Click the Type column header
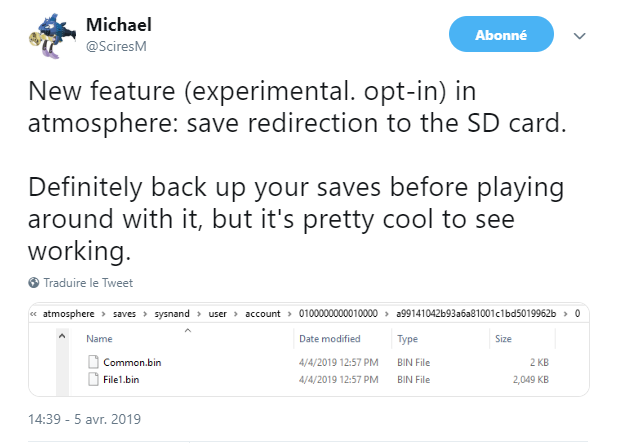Viewport: 617px width, 443px height. [x=407, y=338]
